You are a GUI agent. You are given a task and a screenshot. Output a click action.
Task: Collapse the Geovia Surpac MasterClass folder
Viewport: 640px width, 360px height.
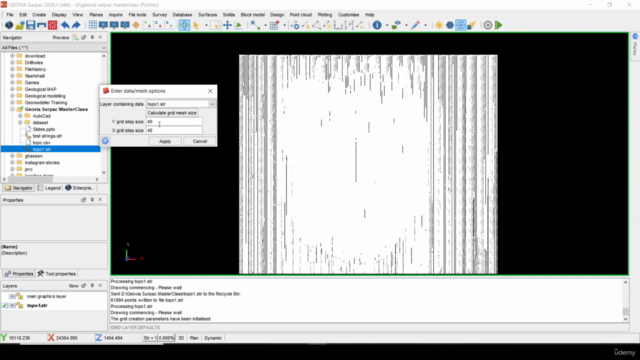[x=12, y=109]
